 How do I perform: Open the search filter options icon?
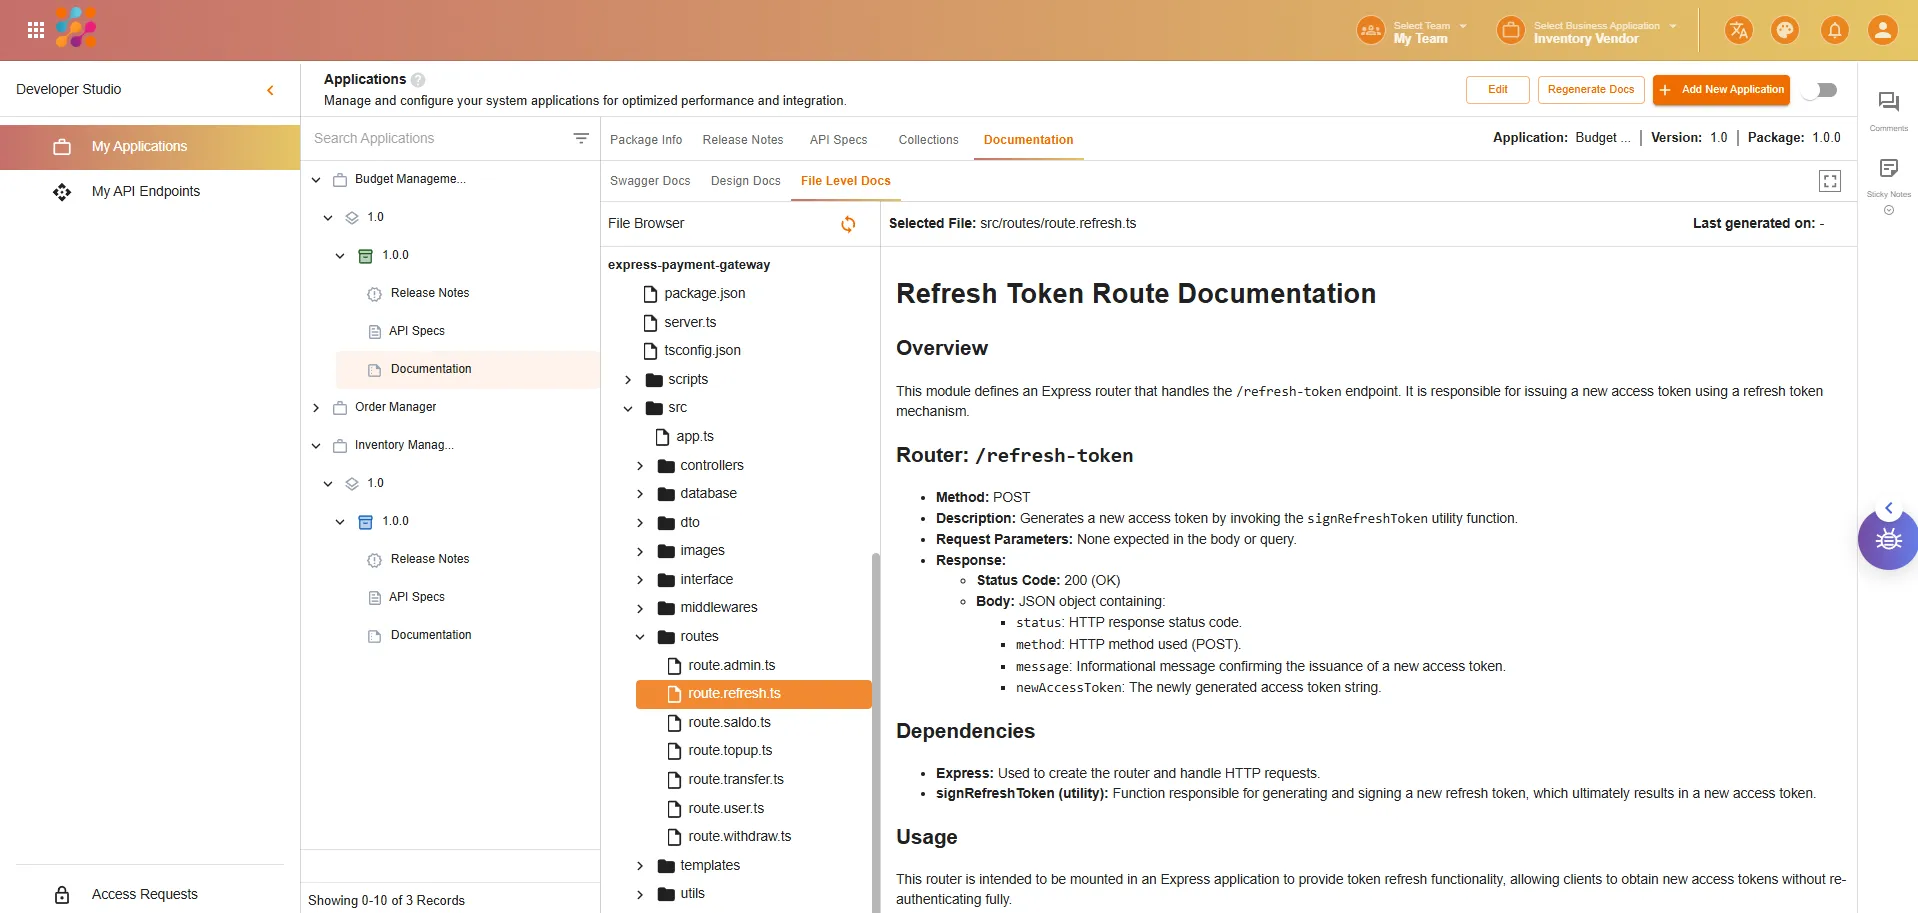(x=581, y=139)
